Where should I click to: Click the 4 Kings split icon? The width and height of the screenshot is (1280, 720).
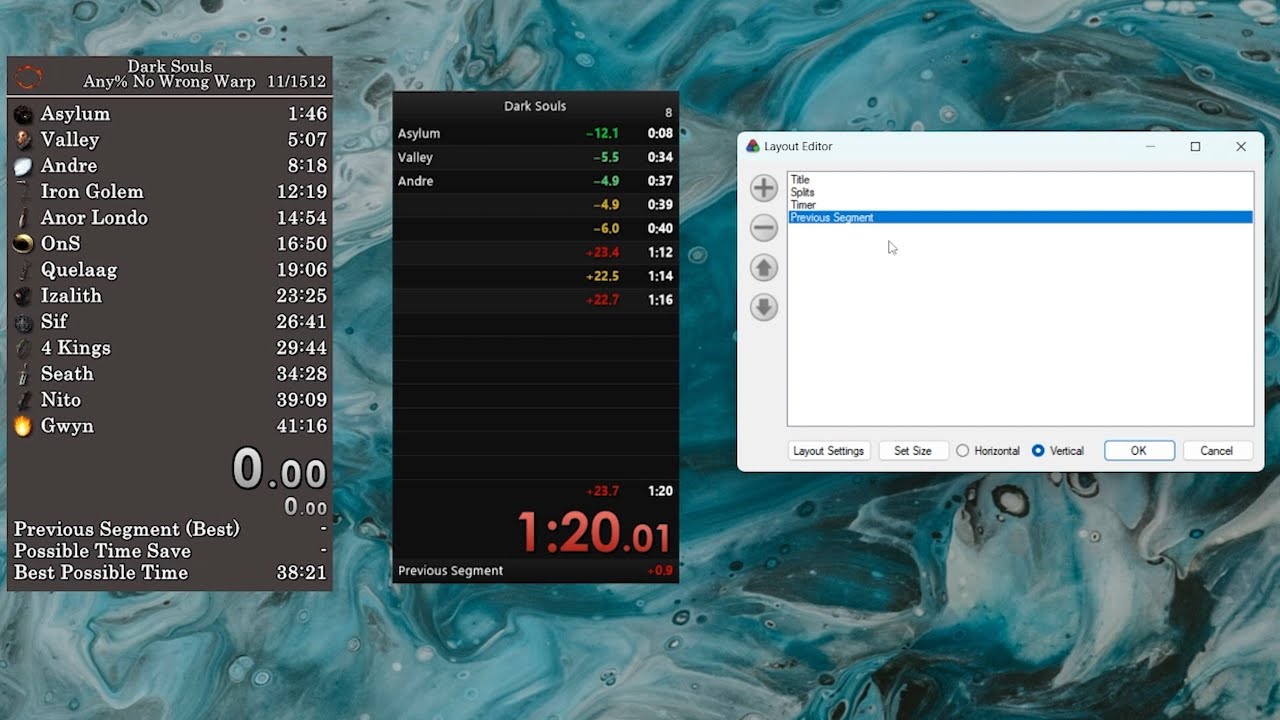point(23,348)
